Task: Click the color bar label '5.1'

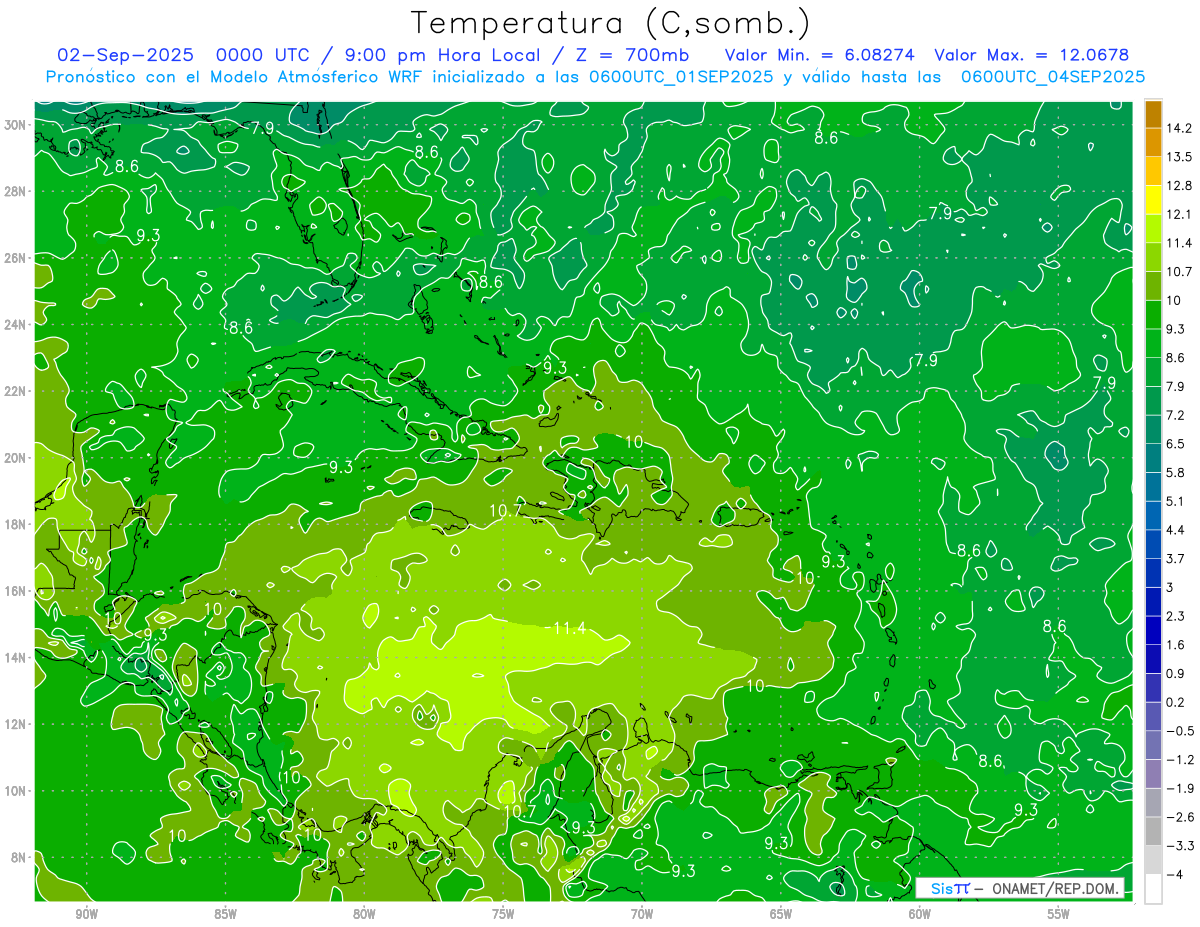Action: click(x=1175, y=501)
